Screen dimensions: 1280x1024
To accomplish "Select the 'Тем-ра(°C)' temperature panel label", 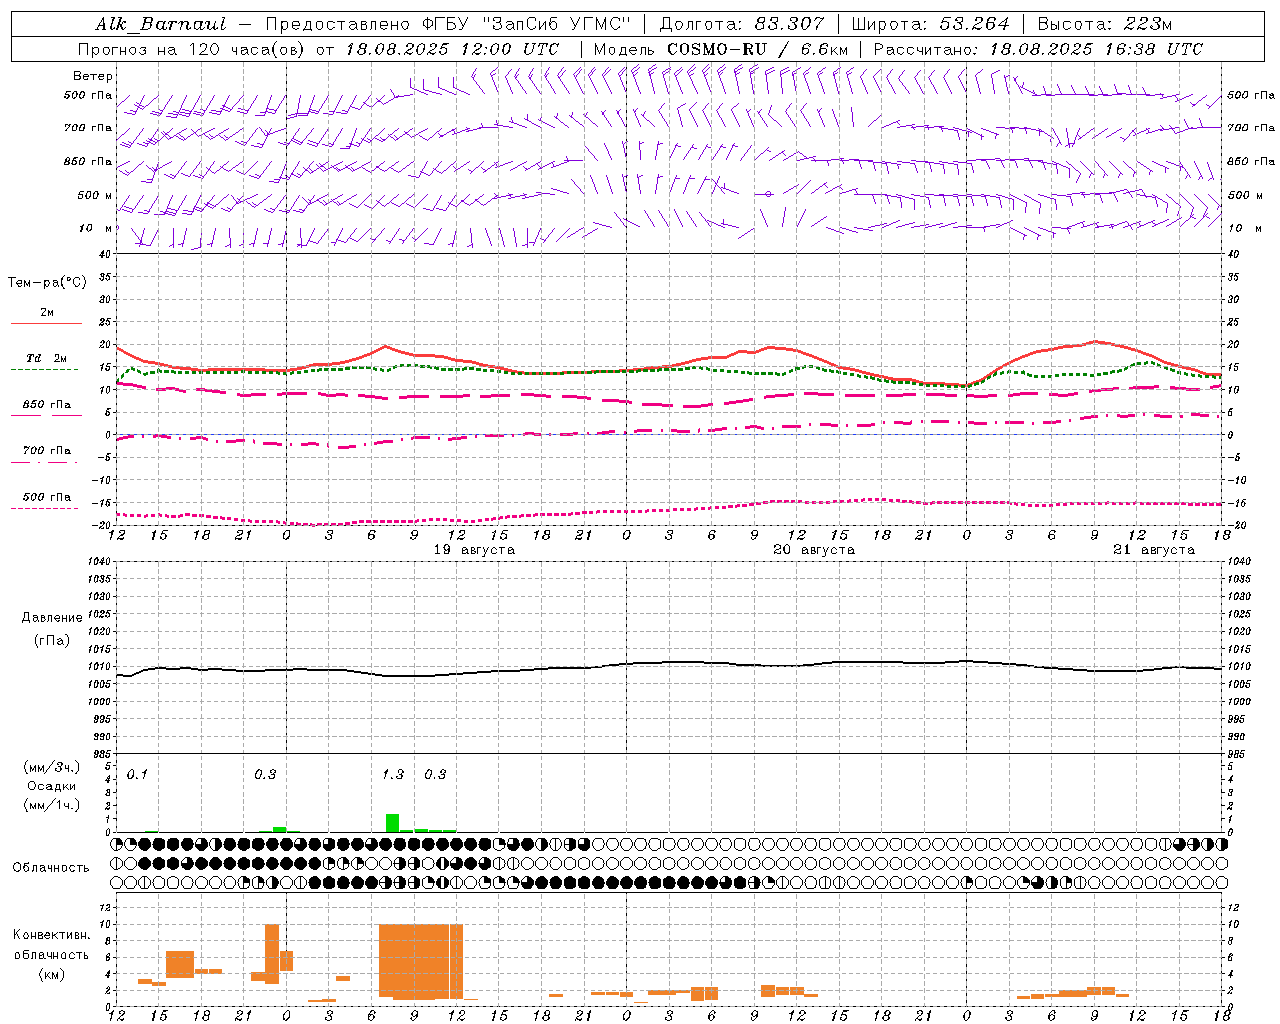I will [47, 283].
